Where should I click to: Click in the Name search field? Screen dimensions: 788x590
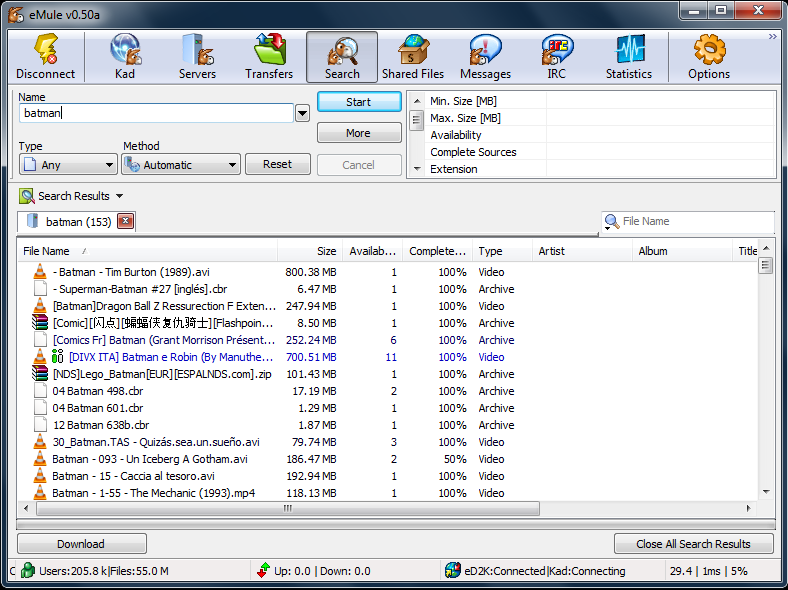[x=156, y=113]
